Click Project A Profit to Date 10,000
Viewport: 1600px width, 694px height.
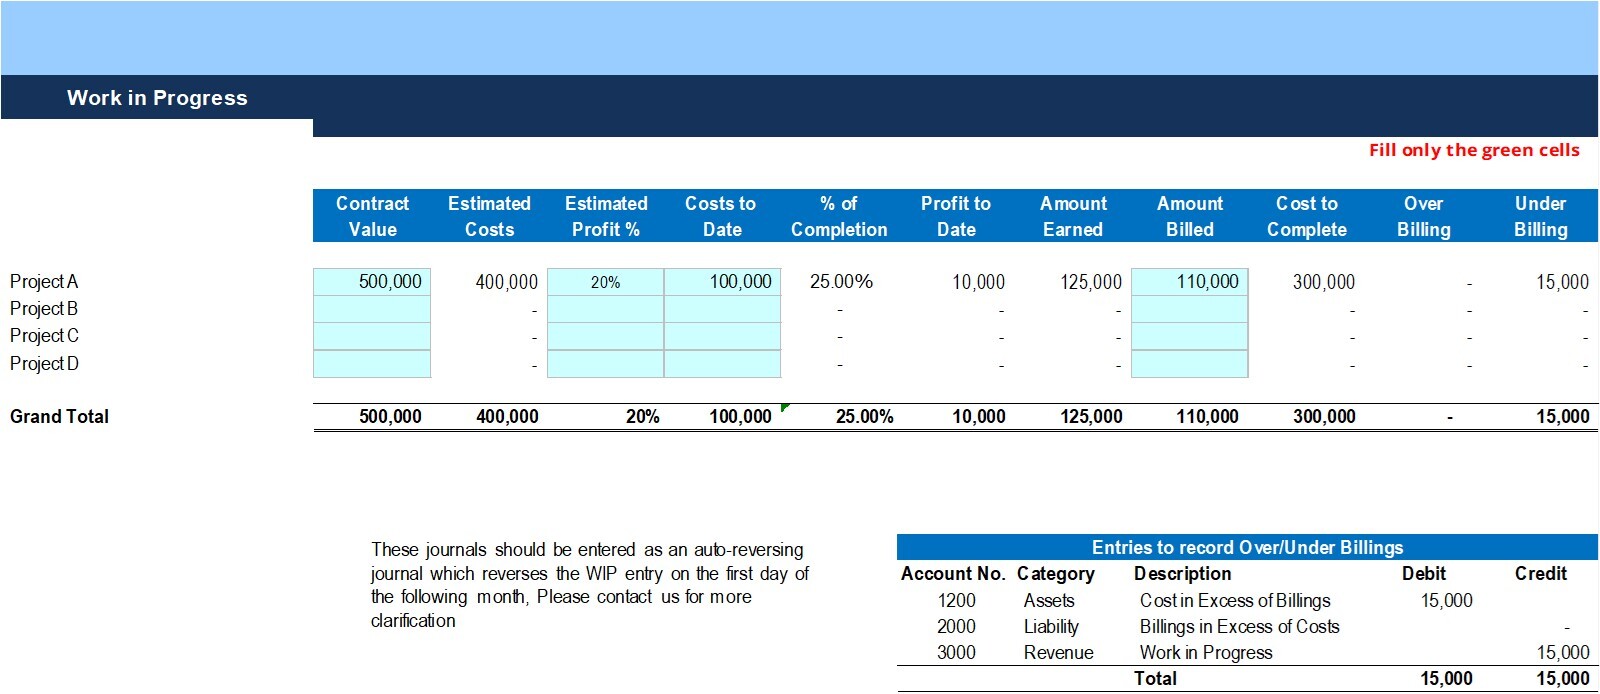(x=978, y=283)
